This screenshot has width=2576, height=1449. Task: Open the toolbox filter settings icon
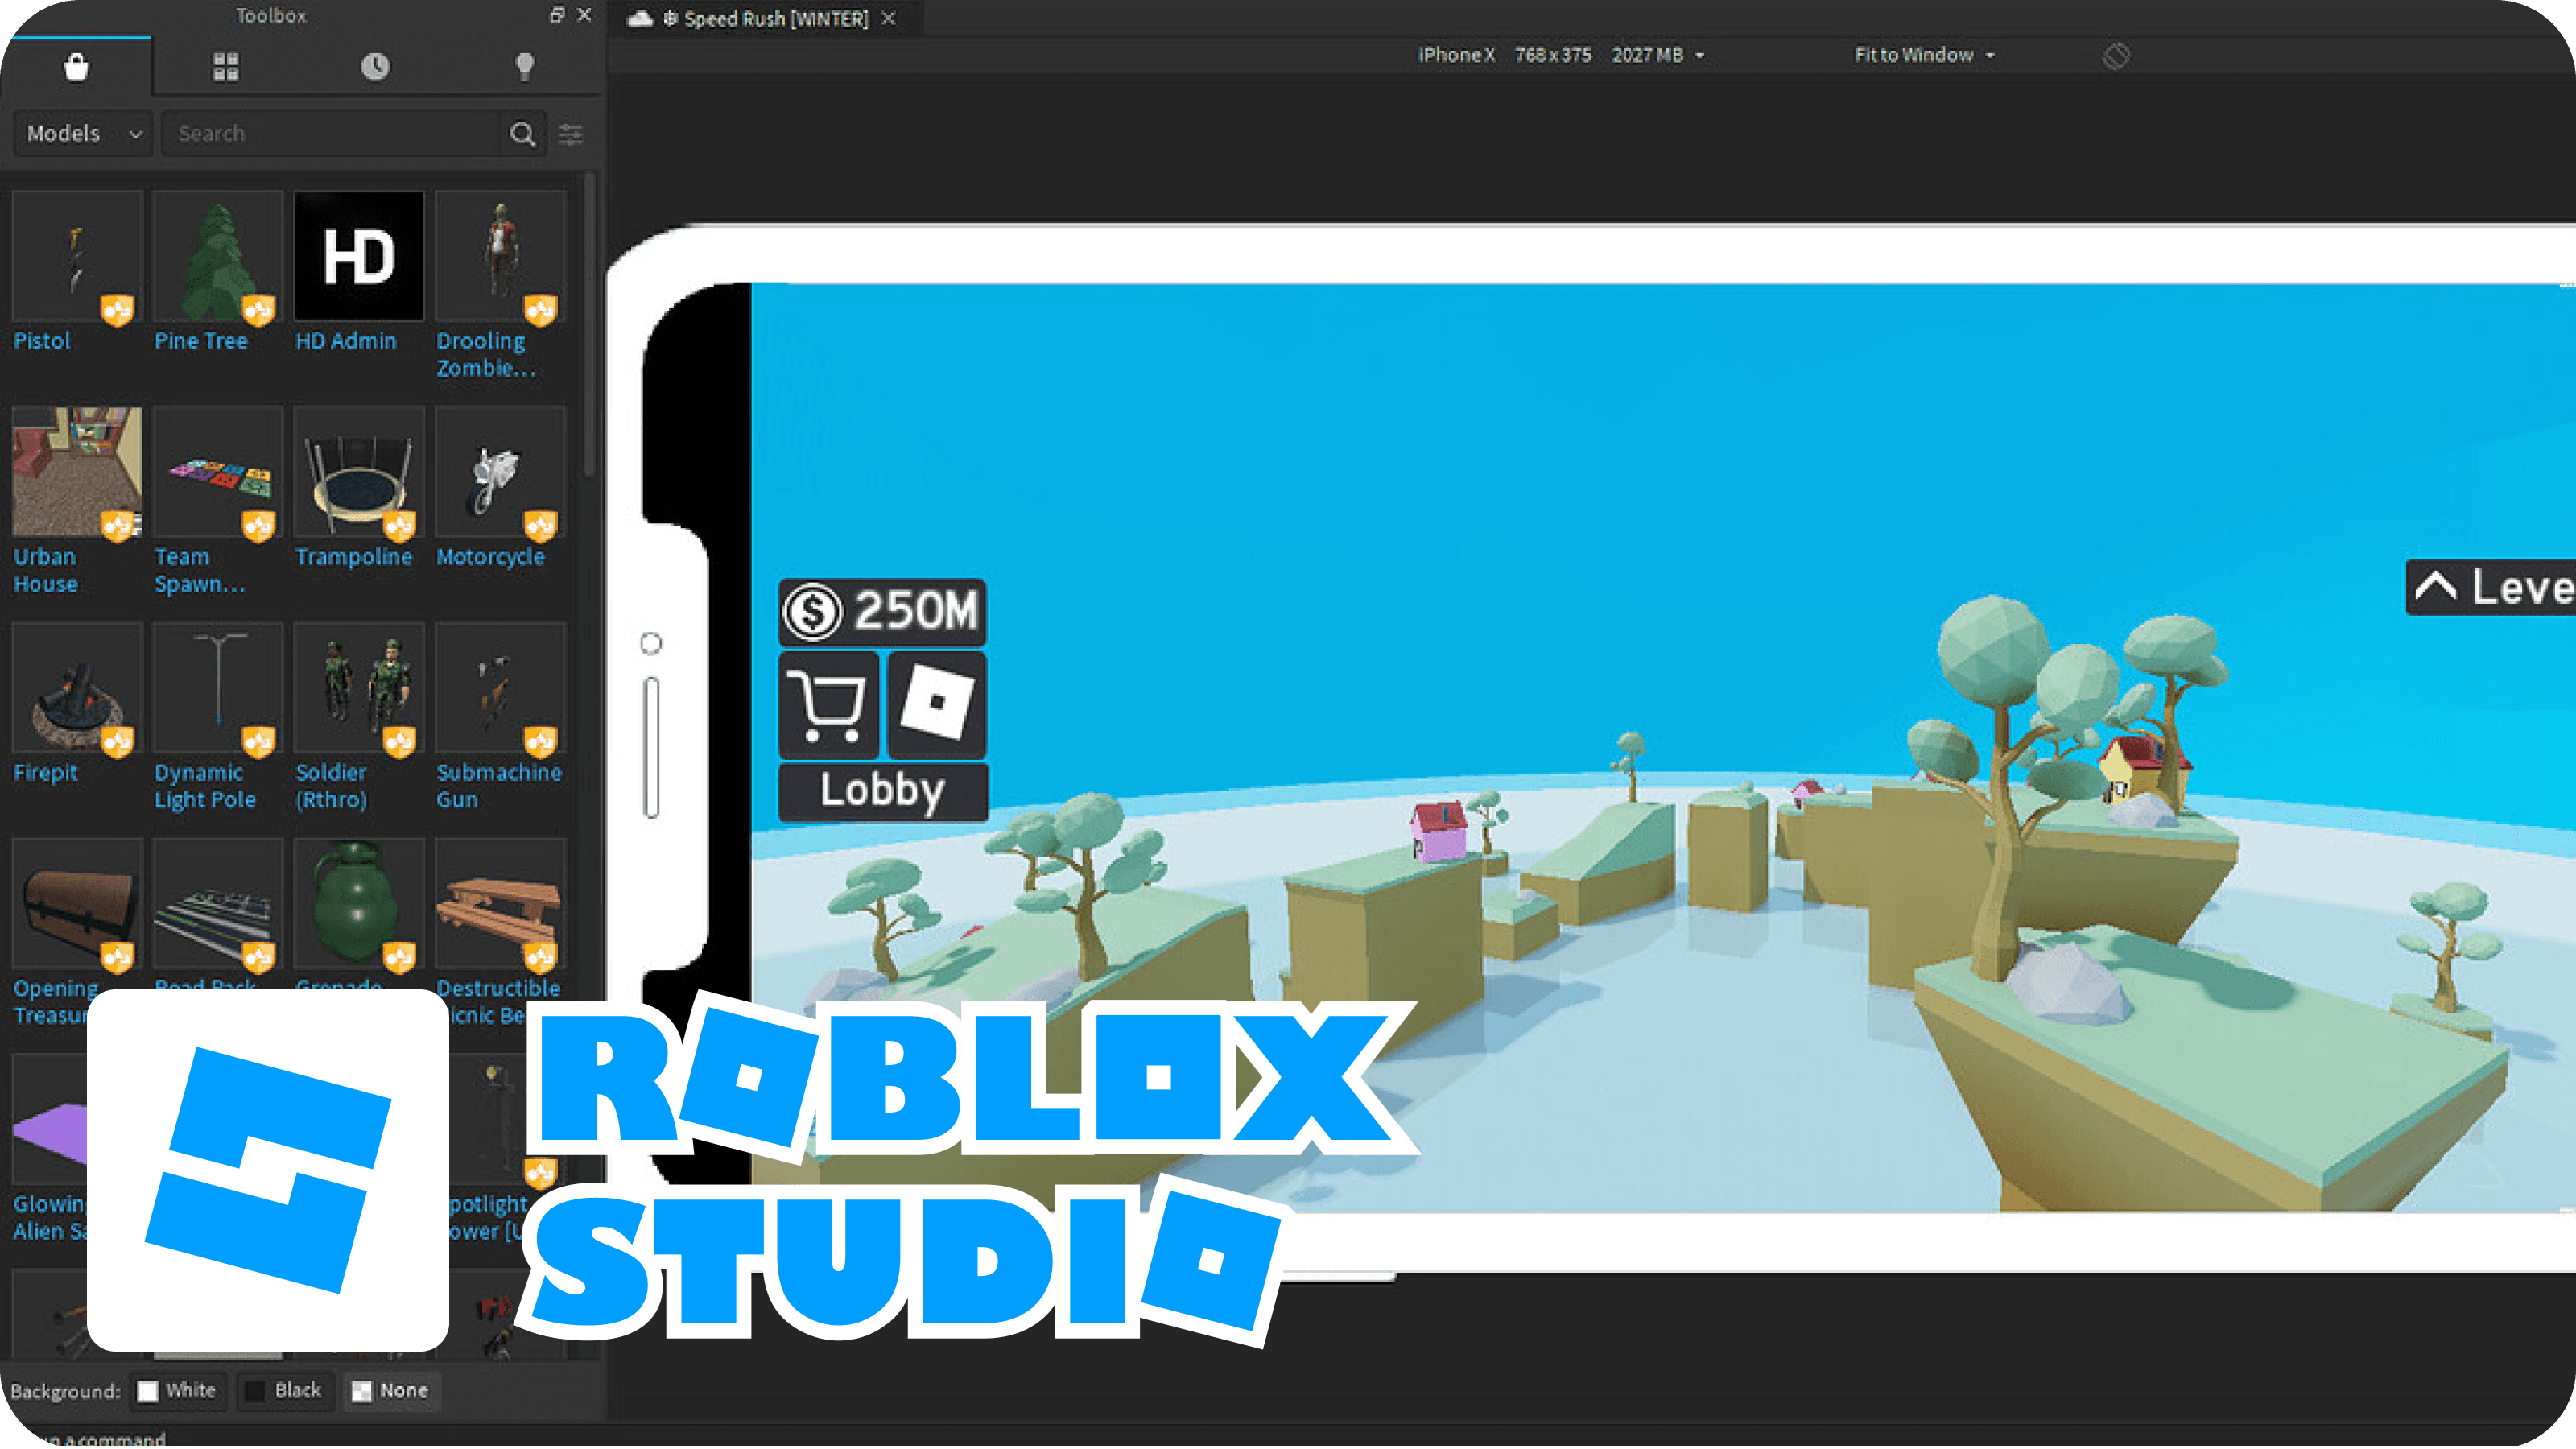click(x=571, y=134)
